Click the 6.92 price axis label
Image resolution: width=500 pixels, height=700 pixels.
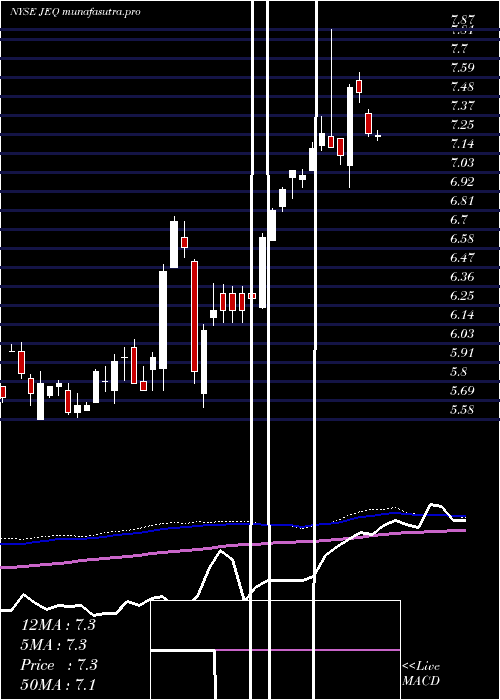point(462,182)
